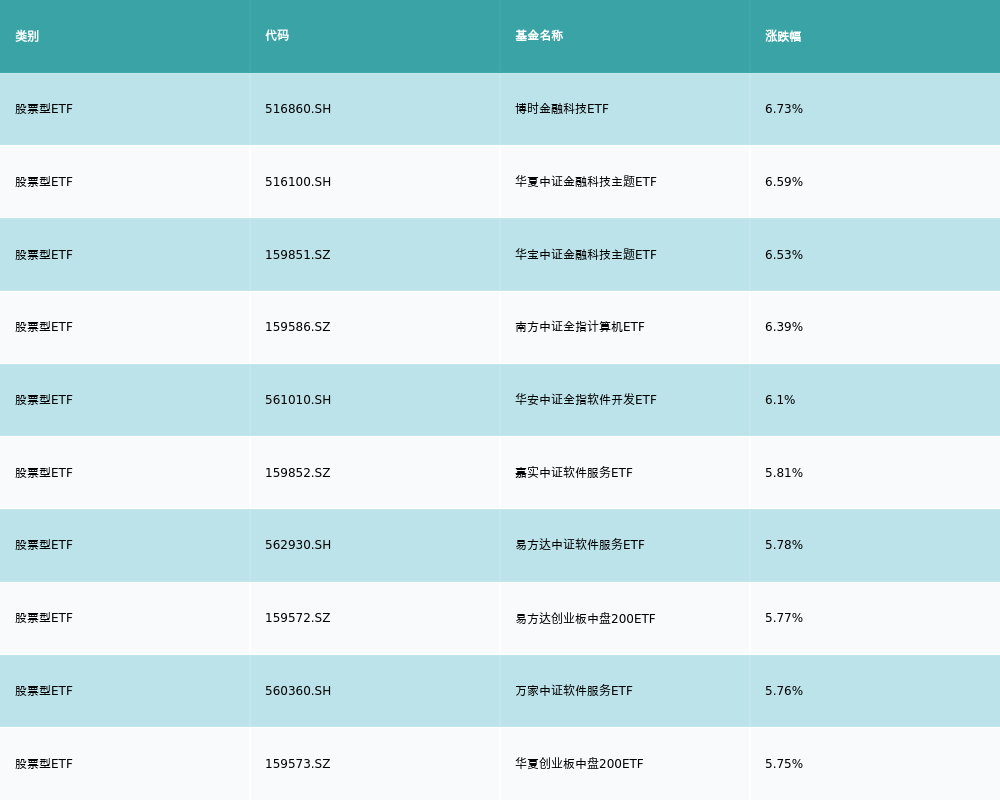Click 华安中证全指软件开发ETF name
The height and width of the screenshot is (800, 1000).
coord(585,400)
